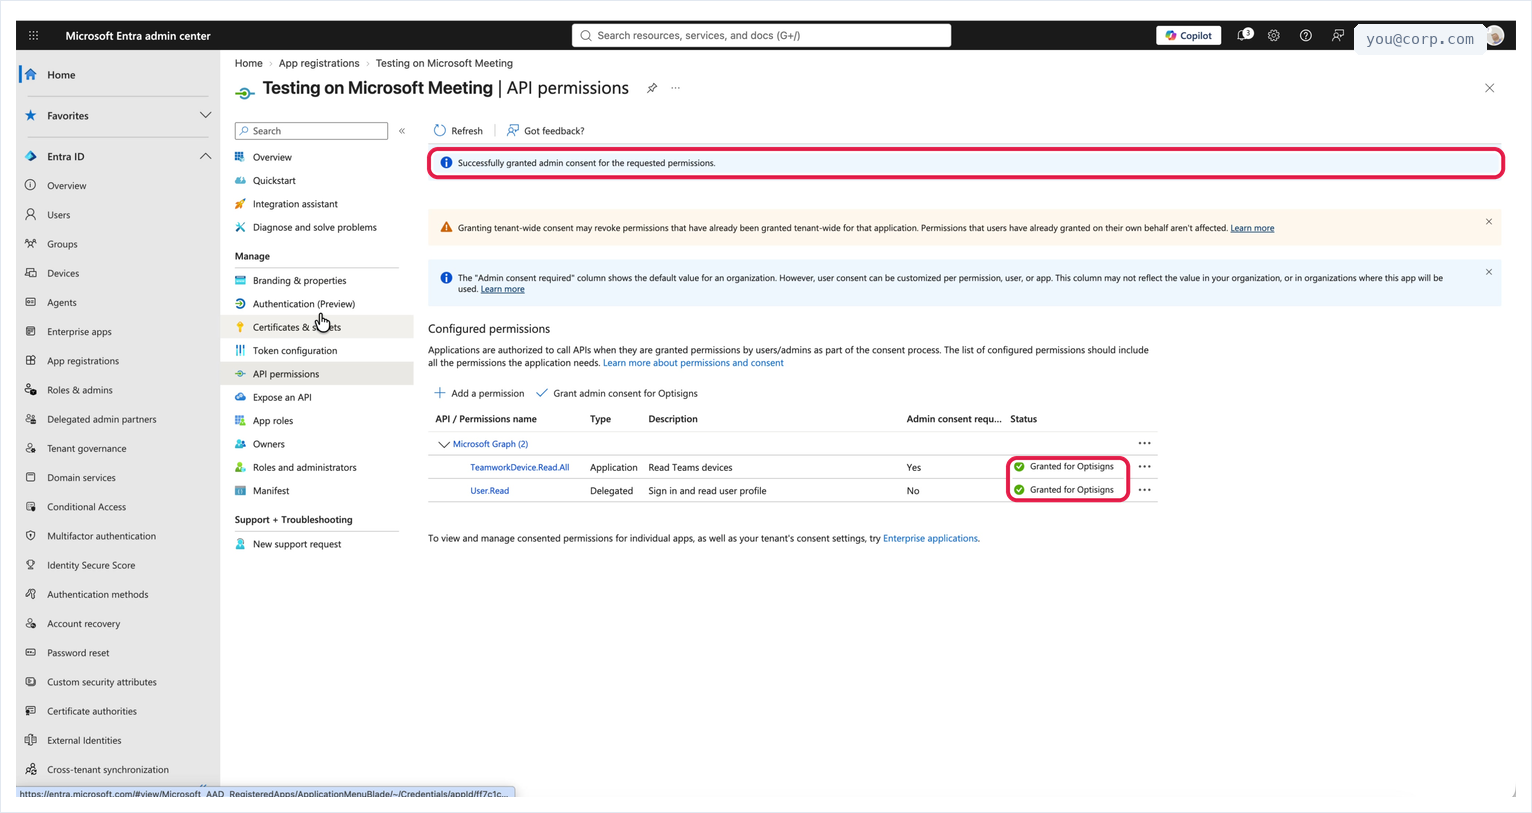Go to App registrations breadcrumb
The image size is (1532, 813).
(319, 63)
